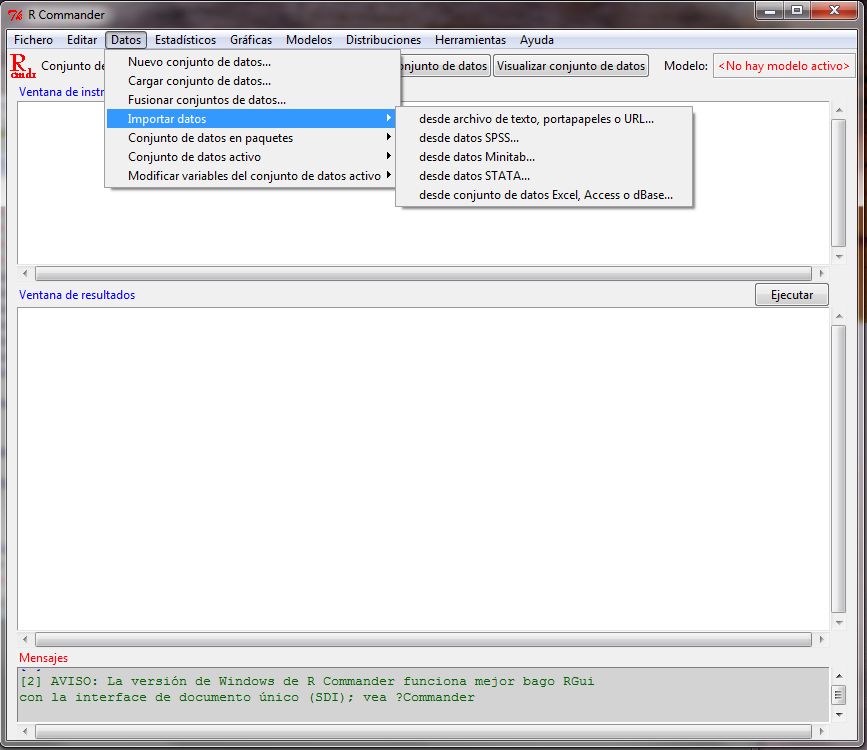Image resolution: width=867 pixels, height=750 pixels.
Task: Choose Cargar conjunto de datos...
Action: pyautogui.click(x=252, y=81)
